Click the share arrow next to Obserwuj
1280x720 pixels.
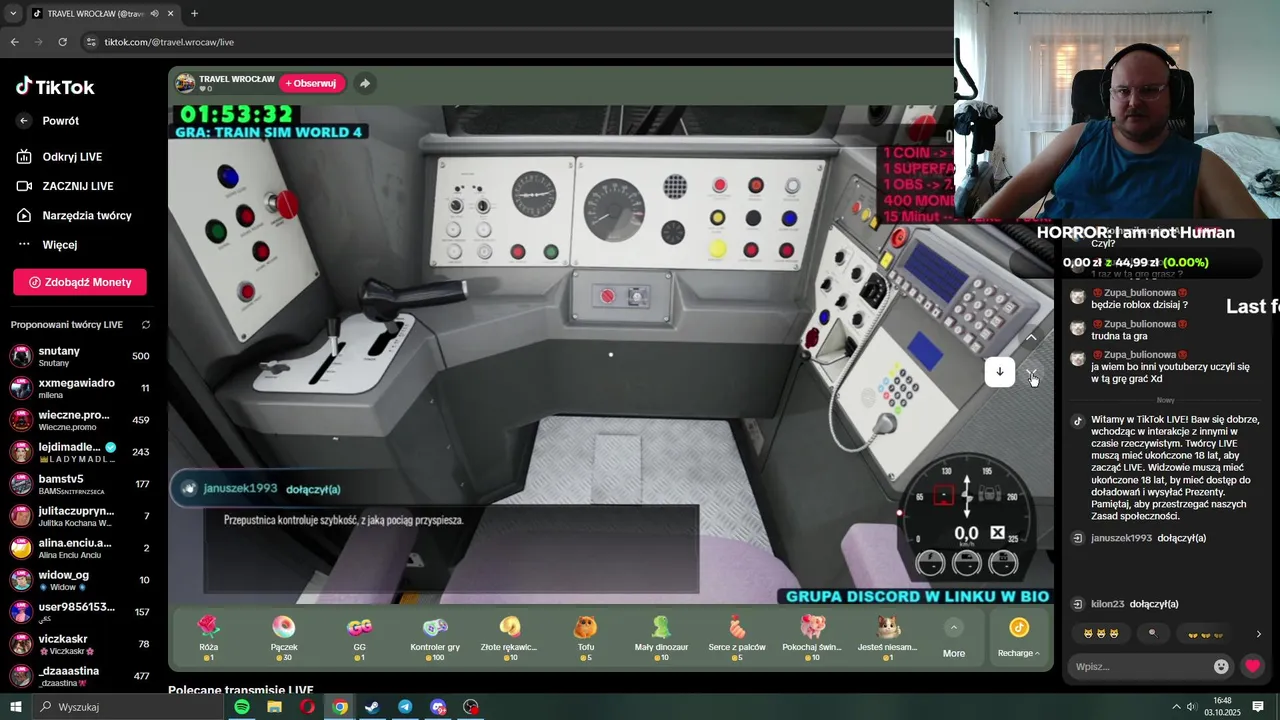pos(365,83)
